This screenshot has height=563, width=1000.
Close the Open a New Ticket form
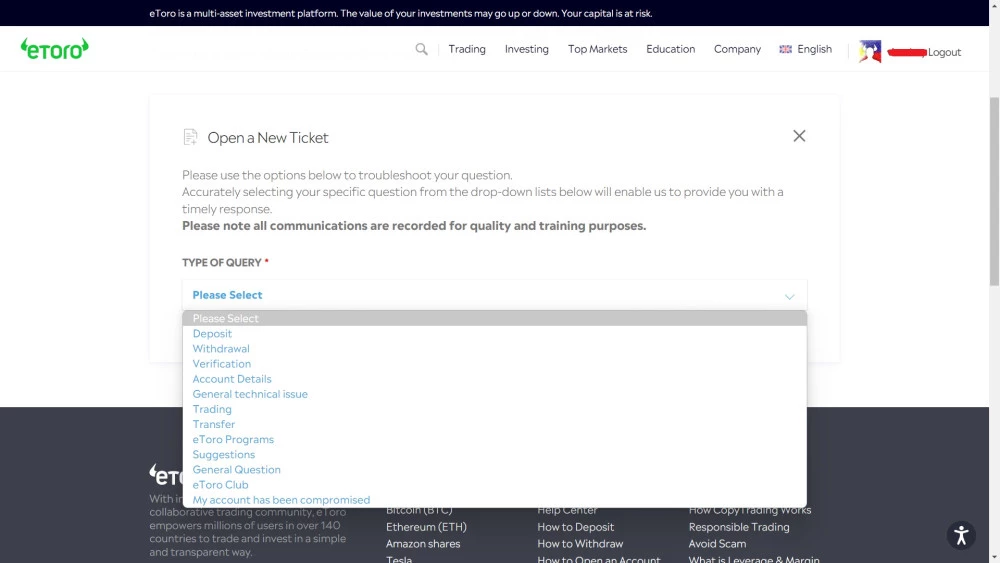pos(799,136)
